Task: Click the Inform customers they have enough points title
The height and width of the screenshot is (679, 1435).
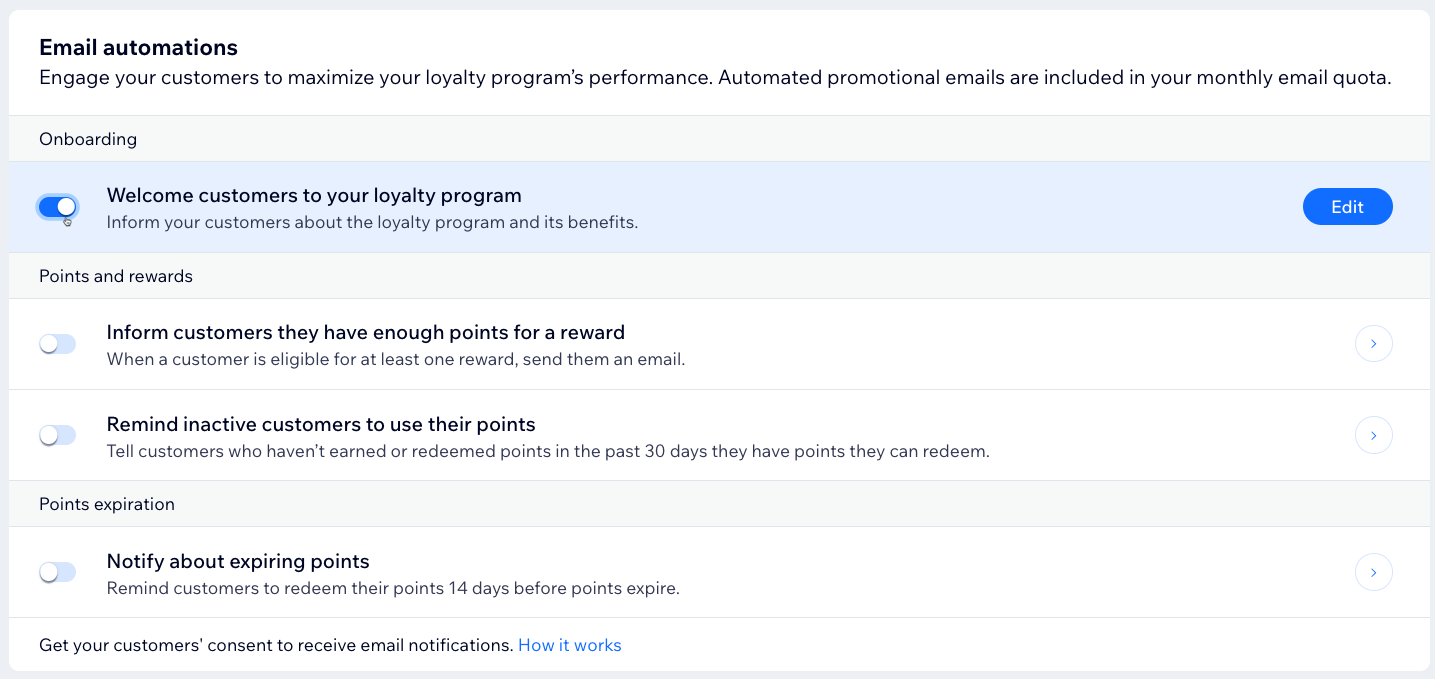Action: (365, 332)
